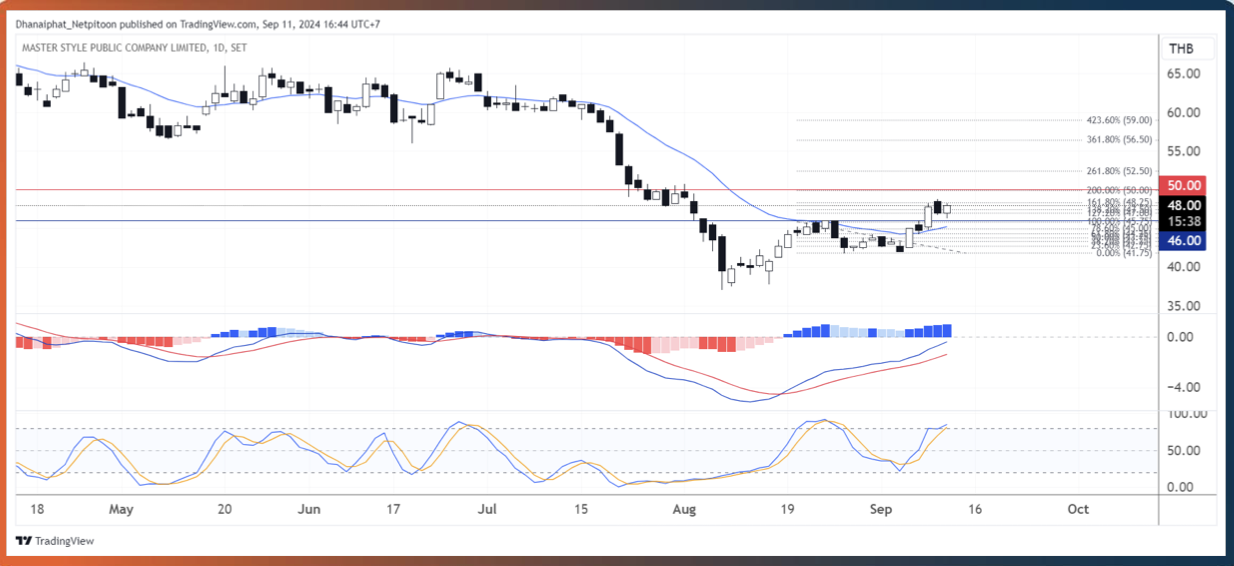This screenshot has width=1234, height=566.
Task: Select the chart title MASTER STYLE PUBLIC COMPANY LIMITED
Action: pyautogui.click(x=113, y=47)
